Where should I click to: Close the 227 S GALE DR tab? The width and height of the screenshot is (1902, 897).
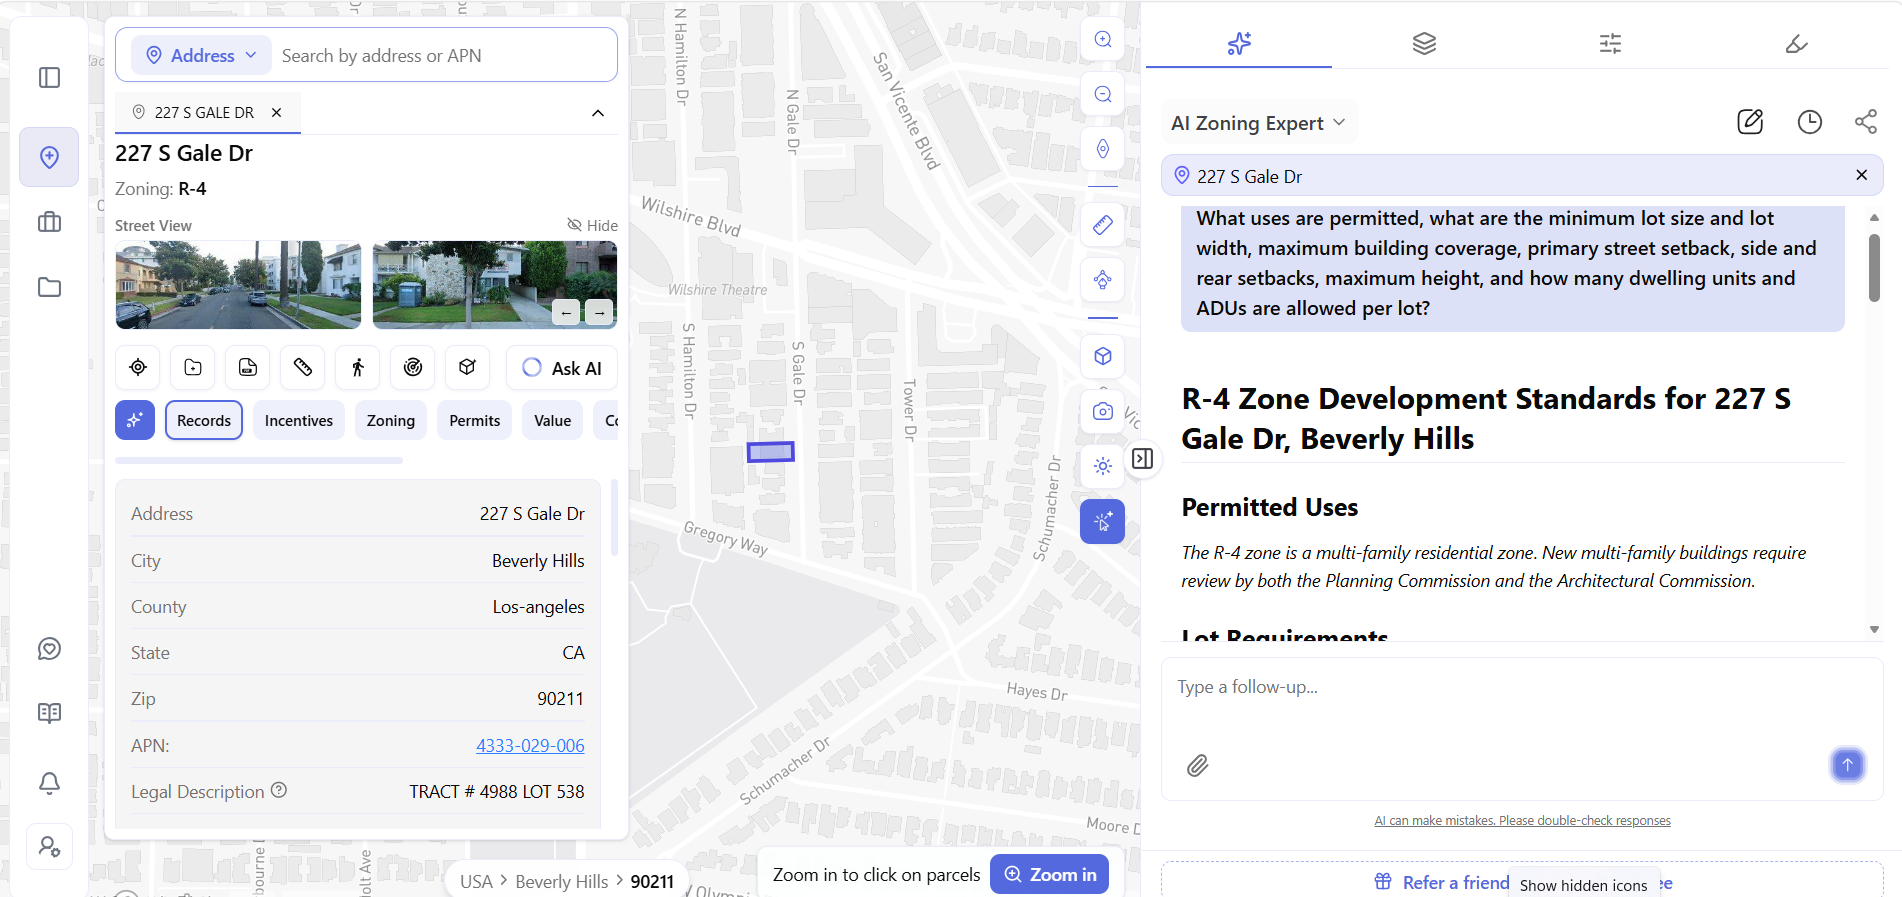tap(277, 113)
